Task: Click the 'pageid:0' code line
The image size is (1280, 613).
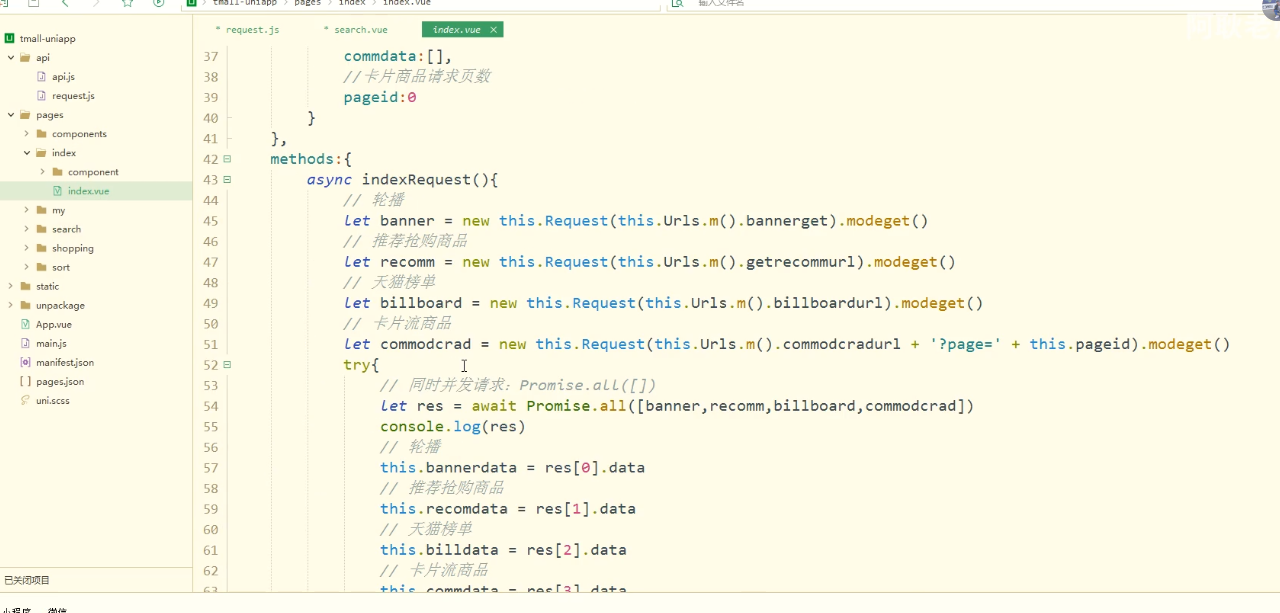Action: coord(380,98)
